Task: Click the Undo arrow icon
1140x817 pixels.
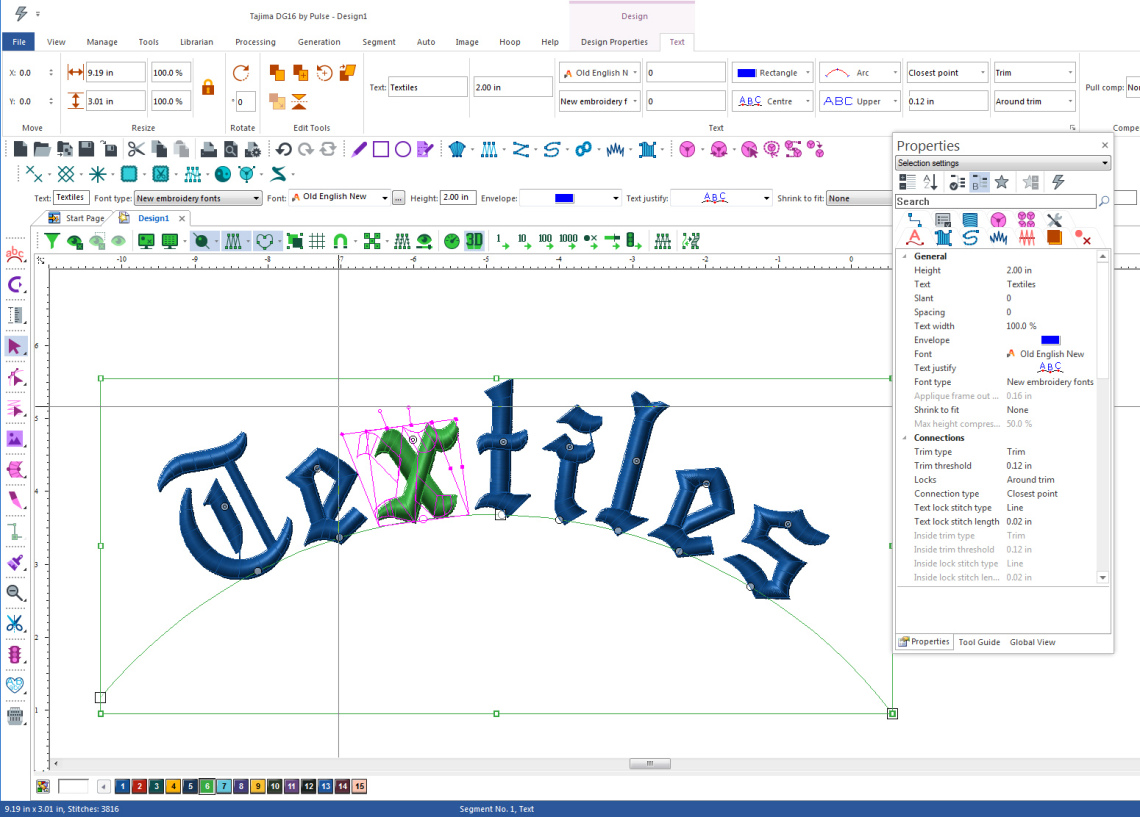Action: click(x=284, y=149)
